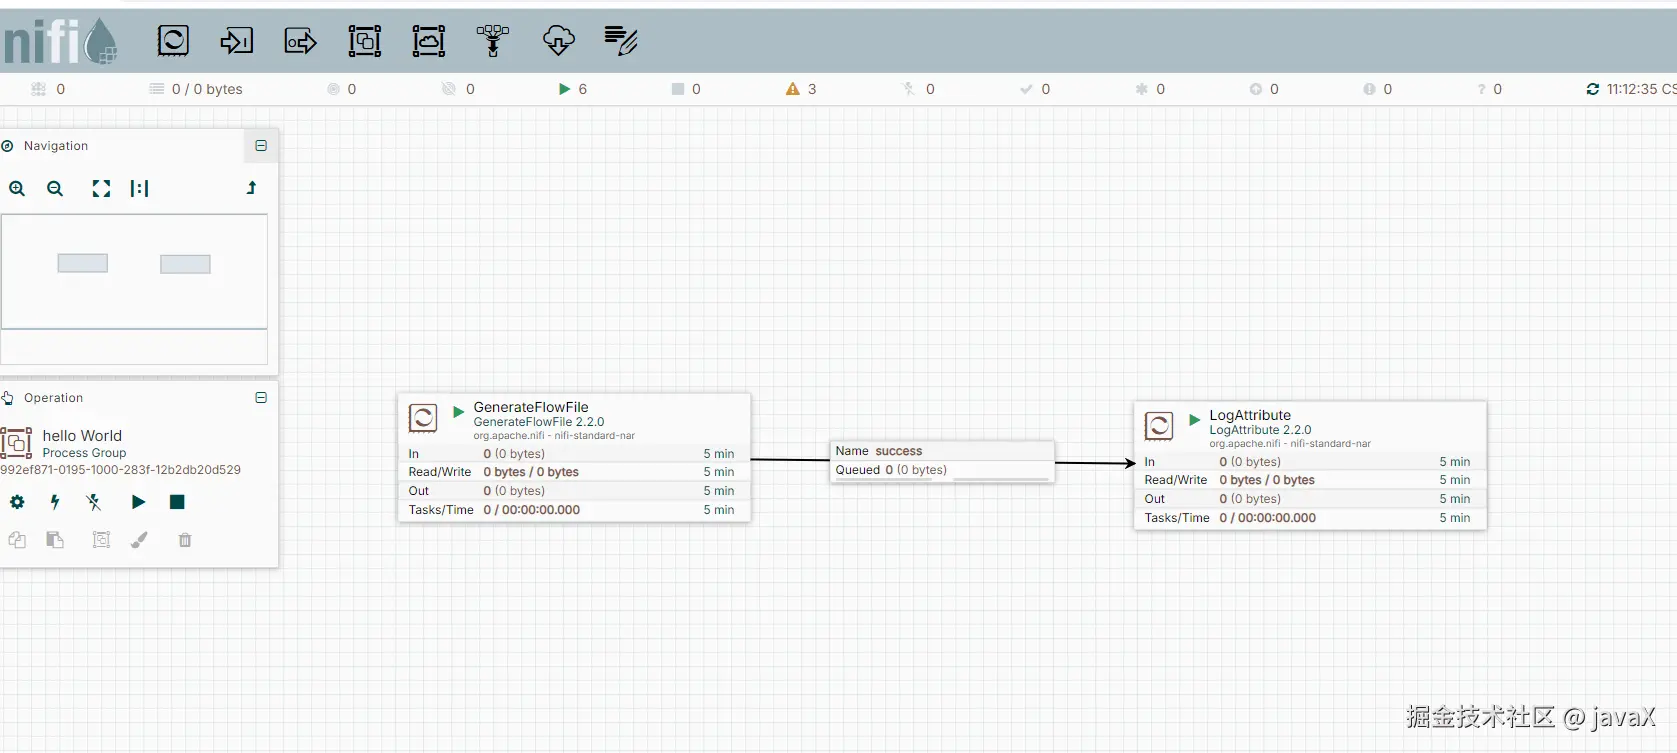The height and width of the screenshot is (753, 1677).
Task: Select the Process Group toolbar icon
Action: pos(365,41)
